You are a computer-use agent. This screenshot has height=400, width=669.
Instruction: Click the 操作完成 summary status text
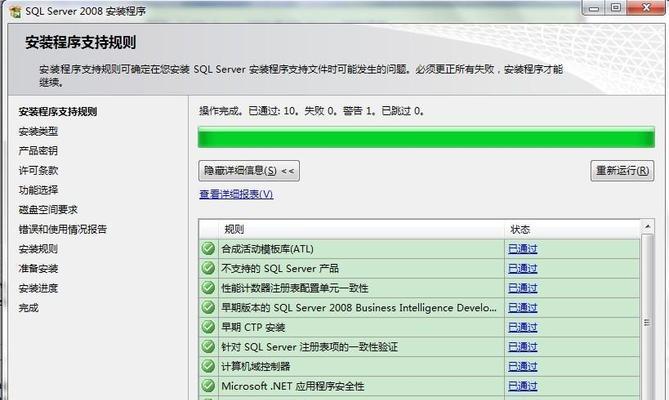311,111
